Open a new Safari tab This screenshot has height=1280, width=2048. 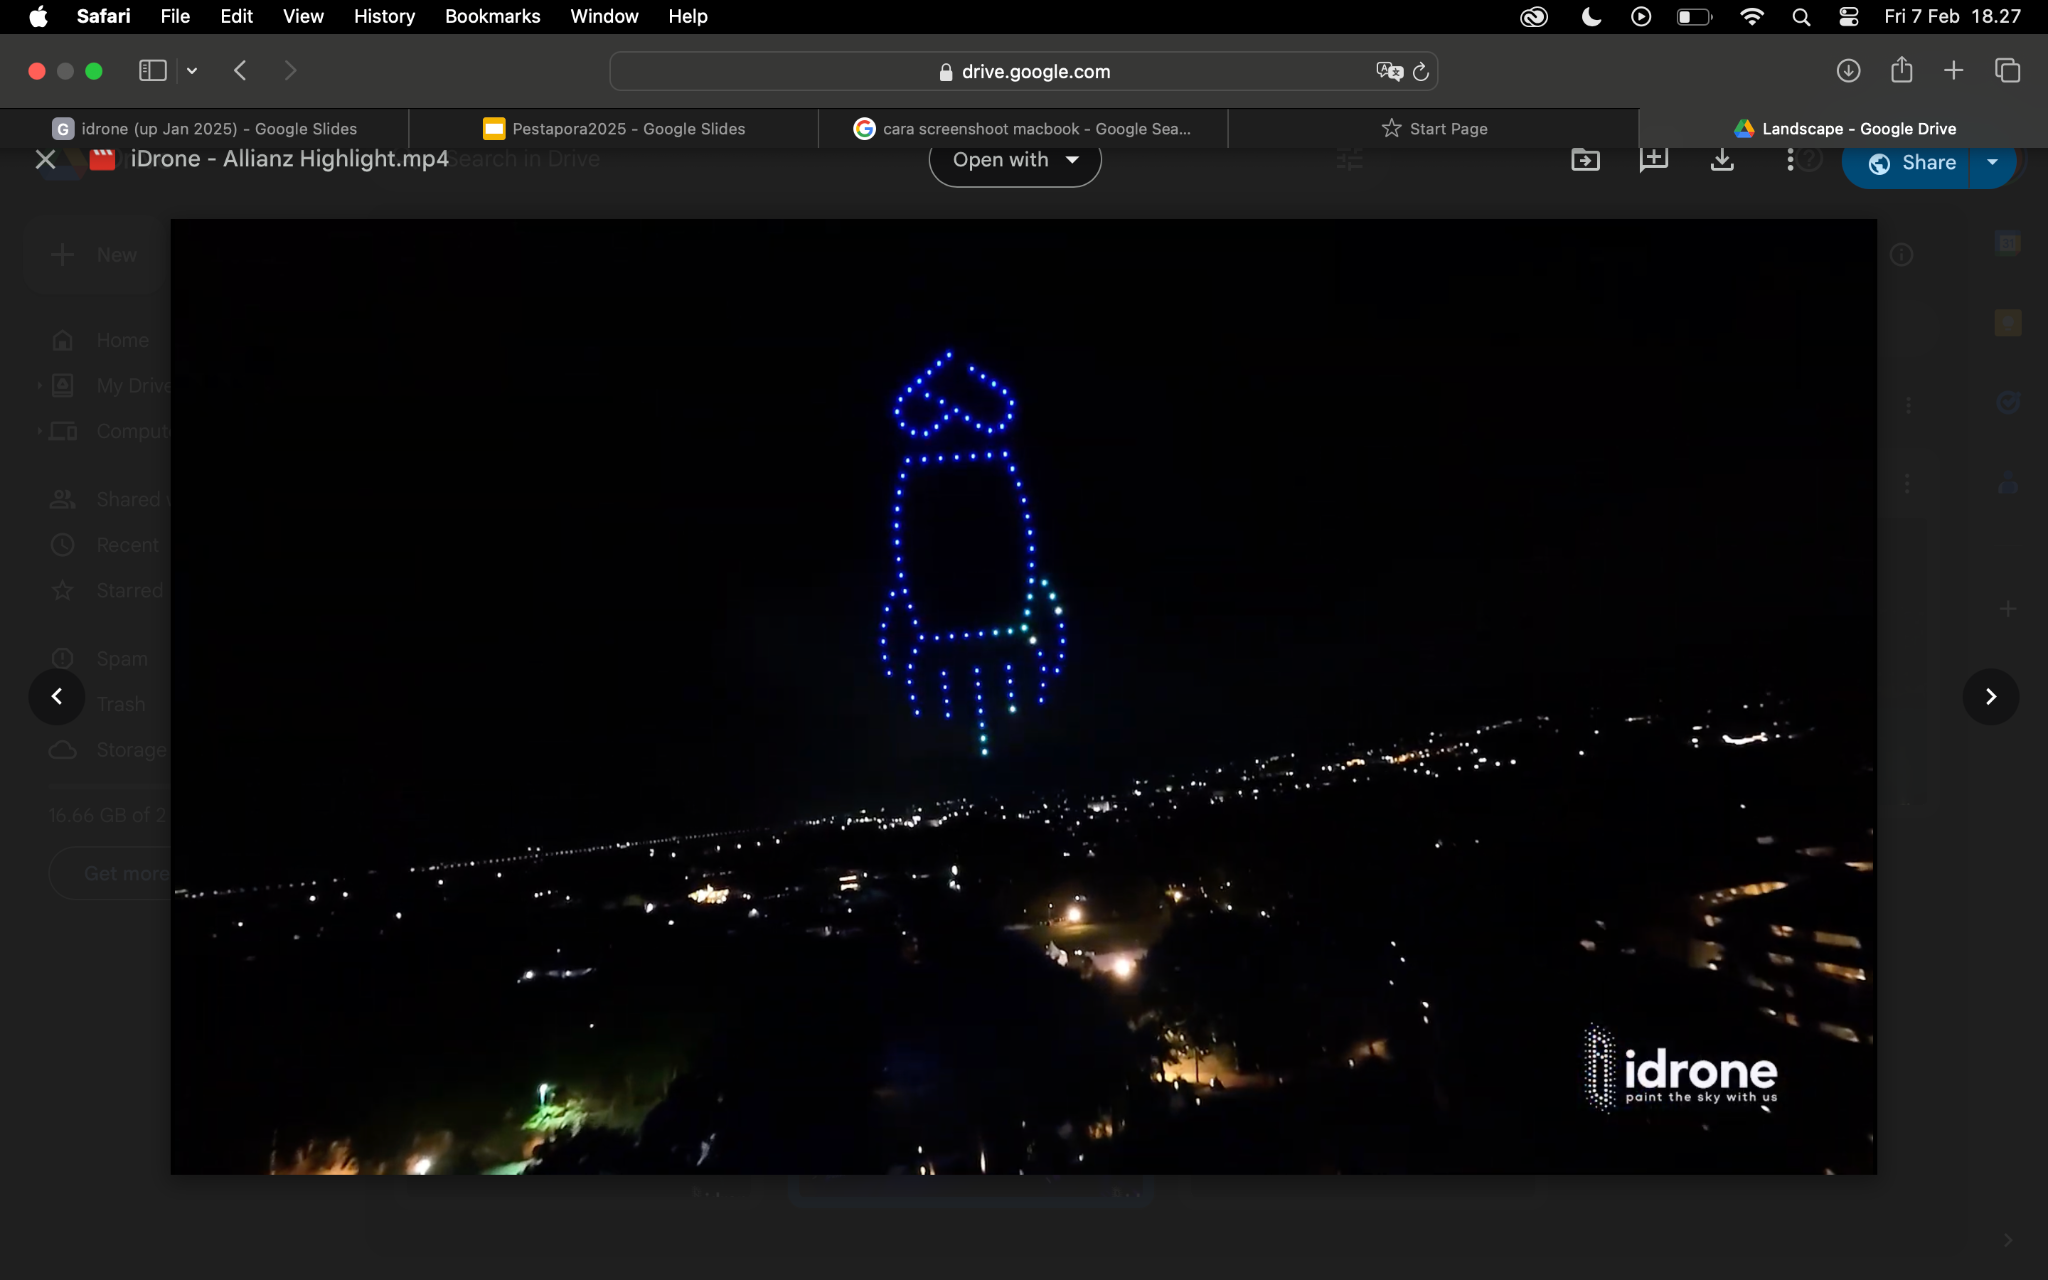coord(1953,71)
